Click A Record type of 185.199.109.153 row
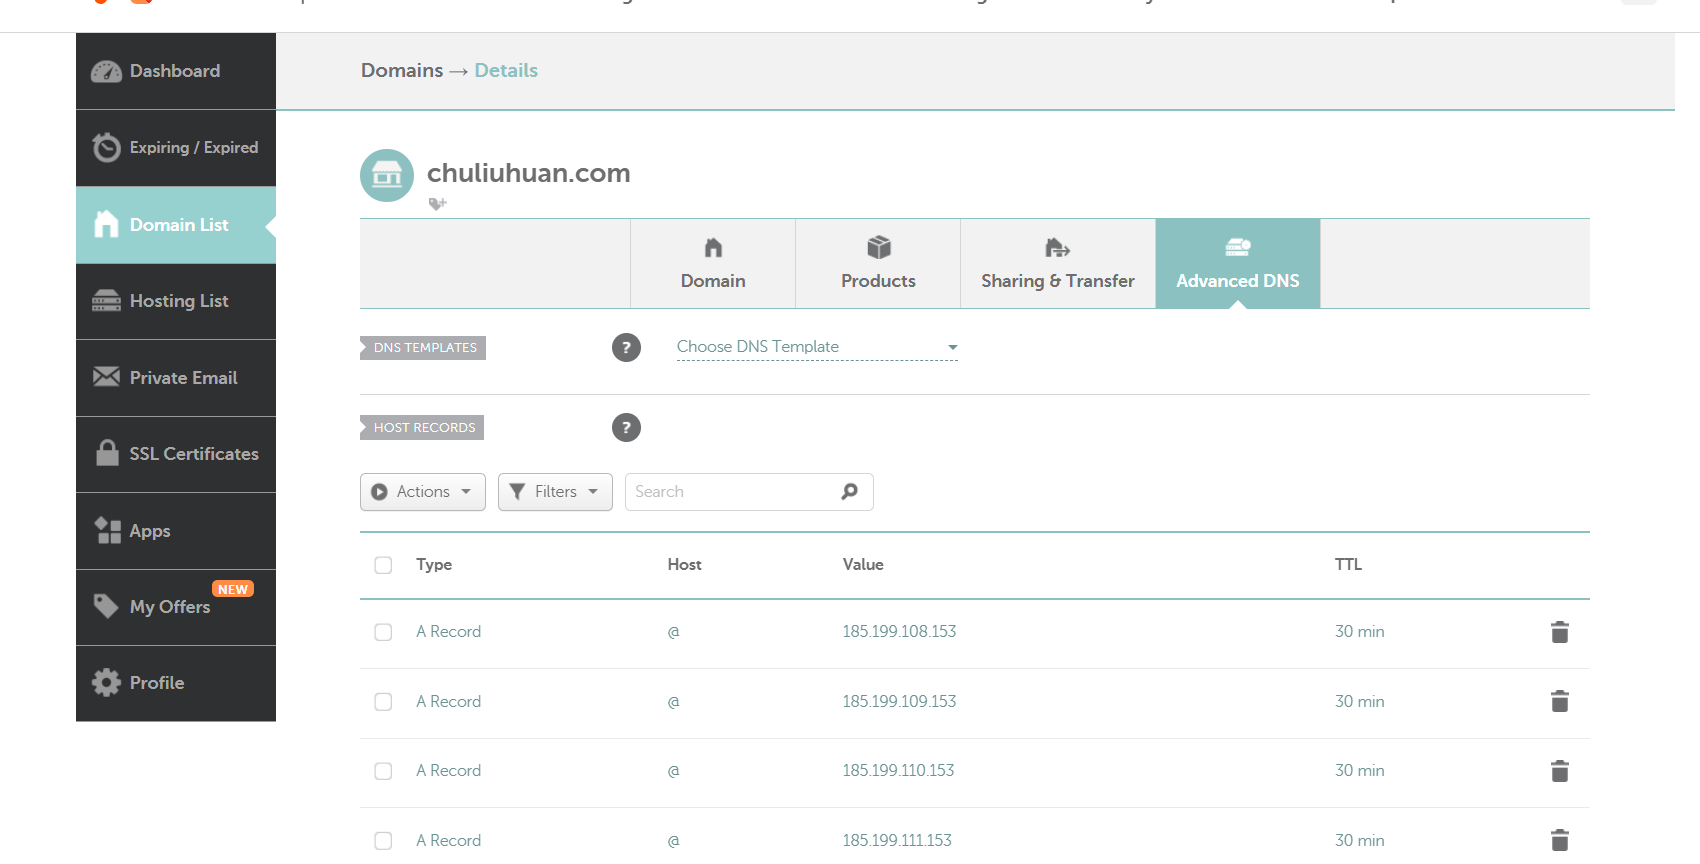1700x864 pixels. (x=449, y=702)
